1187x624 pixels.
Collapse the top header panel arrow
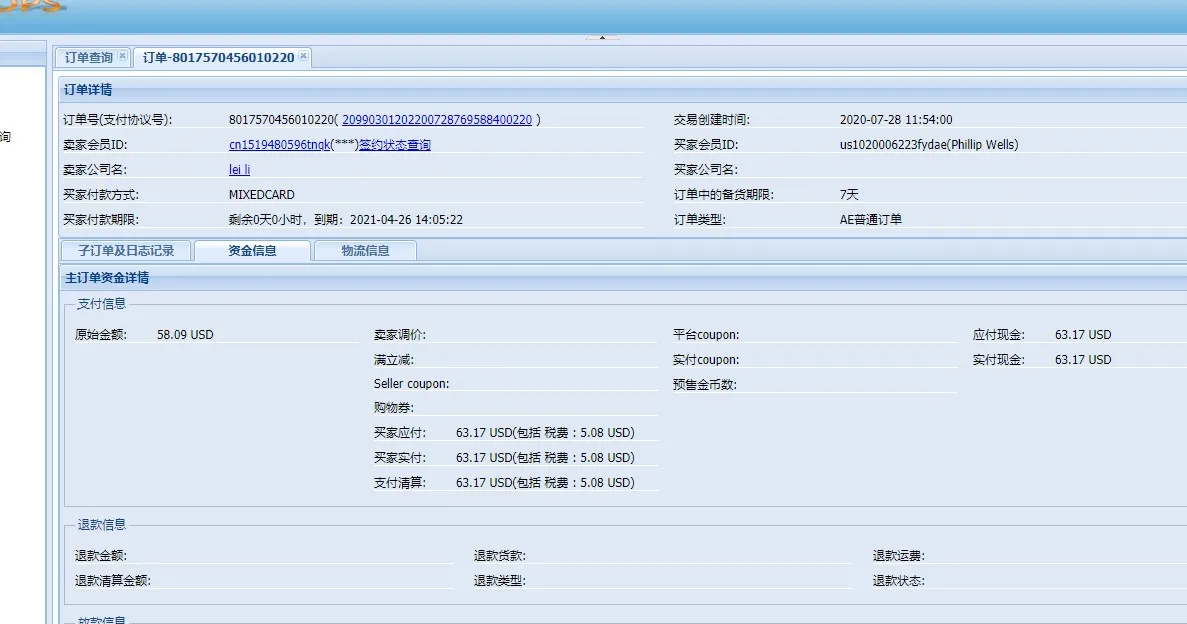click(x=602, y=37)
